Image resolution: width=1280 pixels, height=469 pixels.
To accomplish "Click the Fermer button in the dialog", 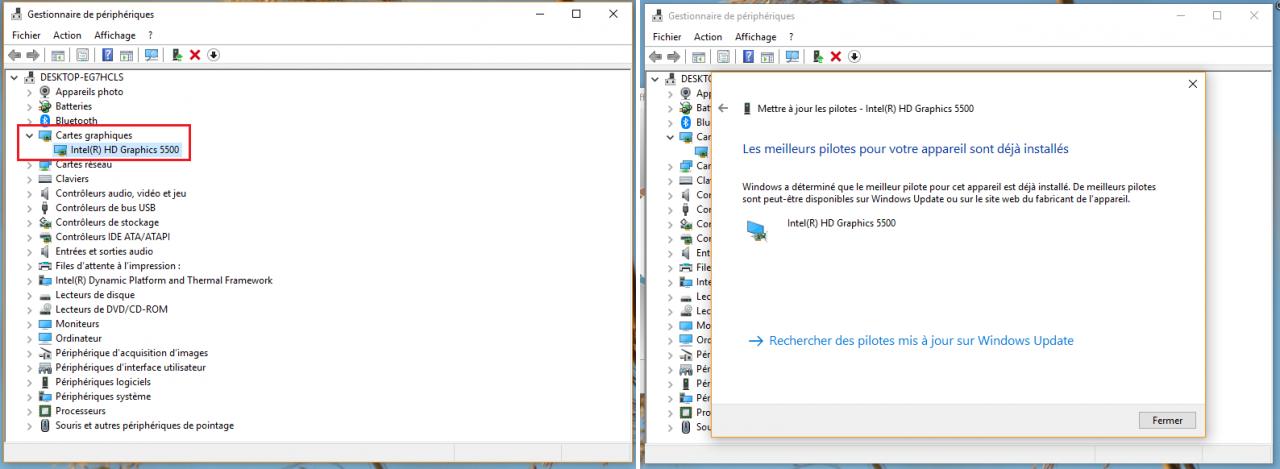I will tap(1167, 421).
